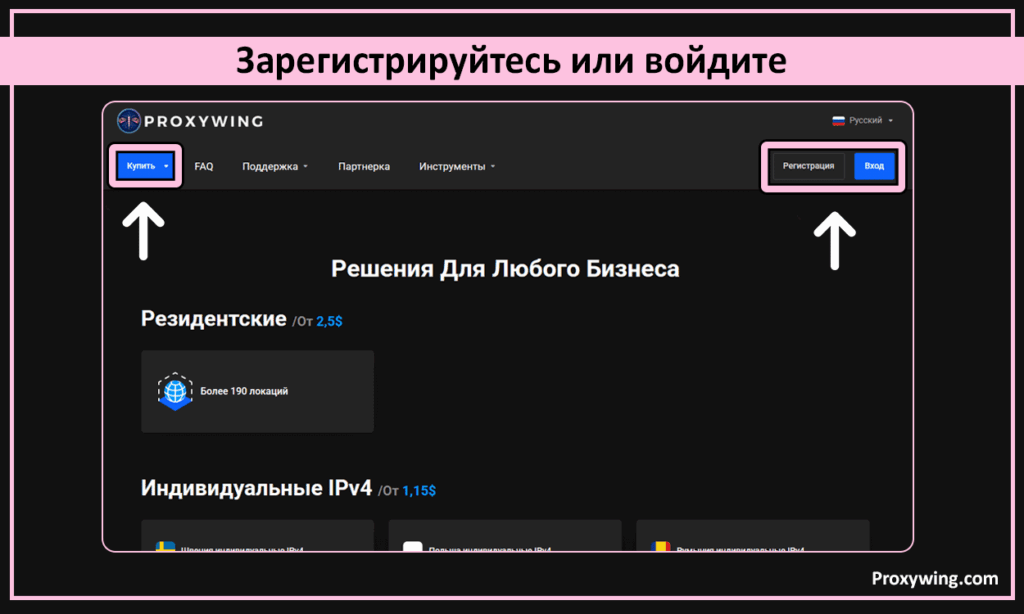Expand the Инструменты menu

(457, 167)
